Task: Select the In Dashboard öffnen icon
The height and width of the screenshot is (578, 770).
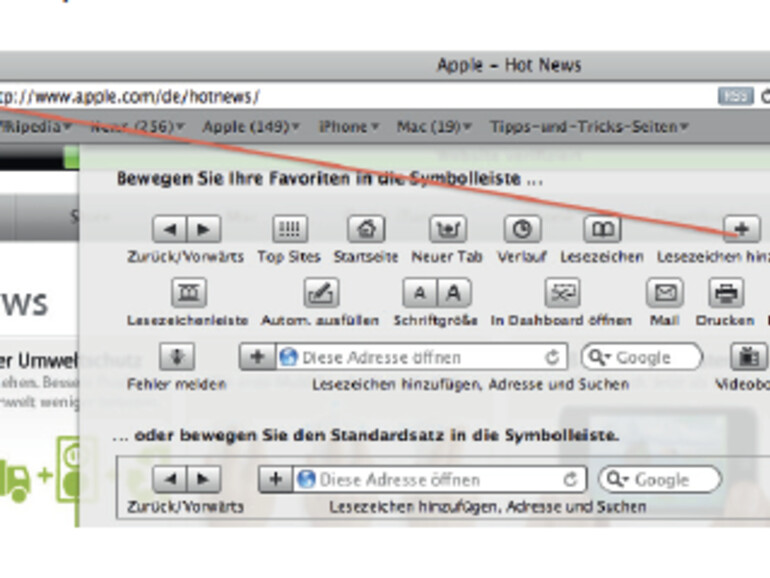Action: (x=563, y=293)
